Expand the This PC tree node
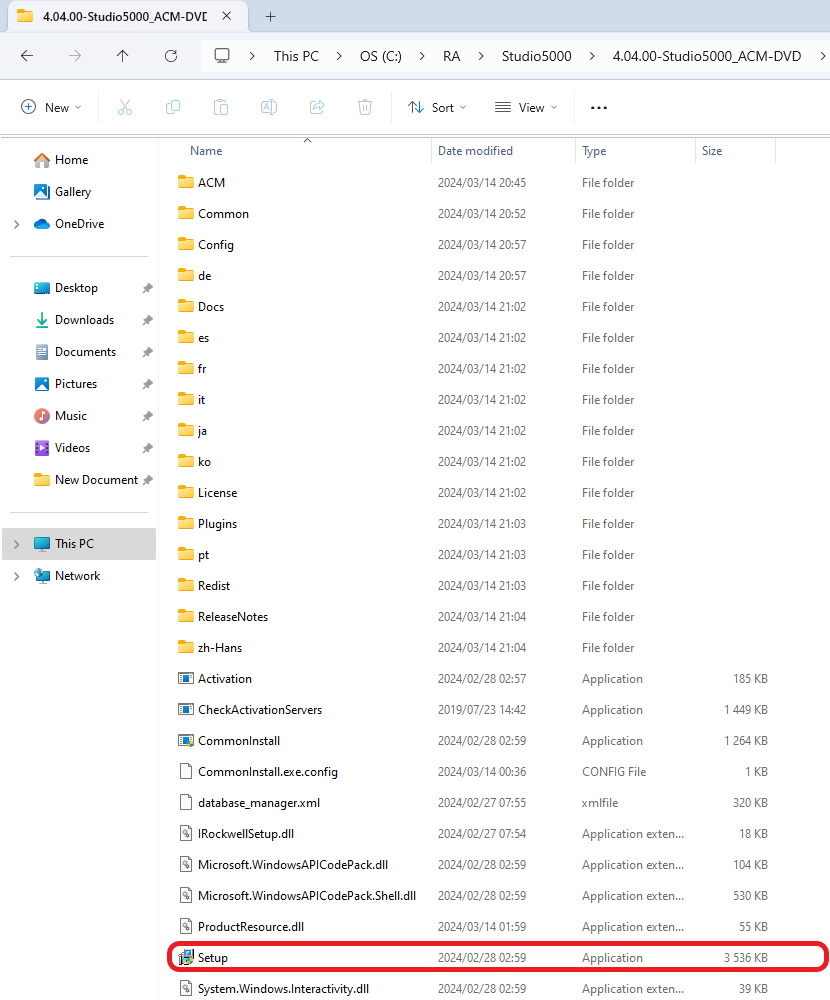Image resolution: width=830 pixels, height=1000 pixels. [17, 544]
